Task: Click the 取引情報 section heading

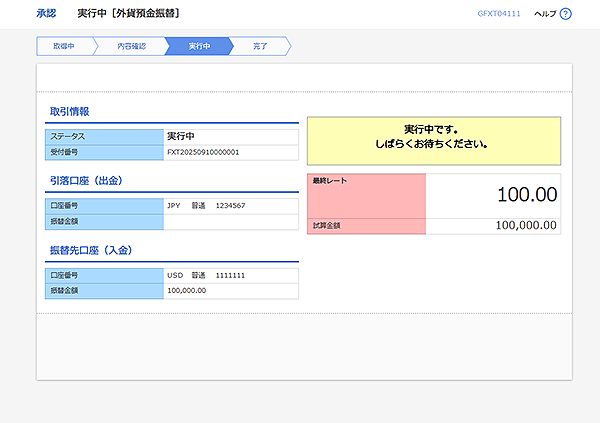Action: (70, 111)
